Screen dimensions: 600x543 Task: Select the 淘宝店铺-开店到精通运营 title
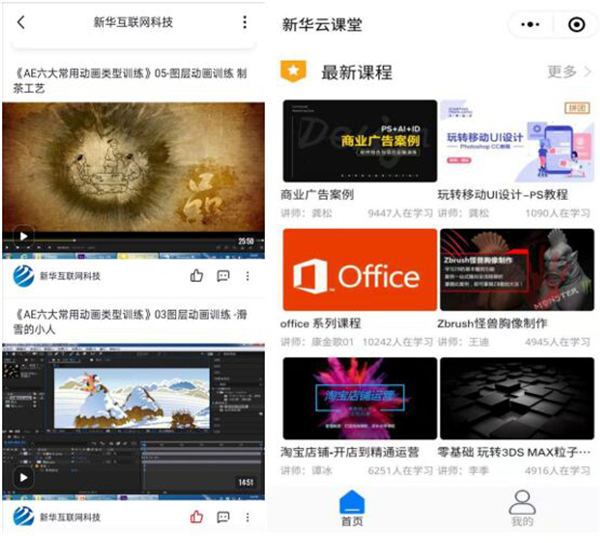tap(350, 452)
